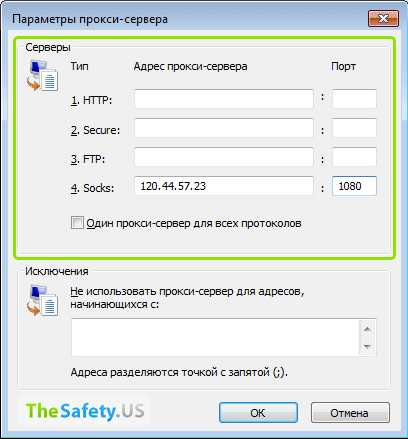Click the Socks address field with 120.44.57.23
The width and height of the screenshot is (408, 439).
[224, 186]
